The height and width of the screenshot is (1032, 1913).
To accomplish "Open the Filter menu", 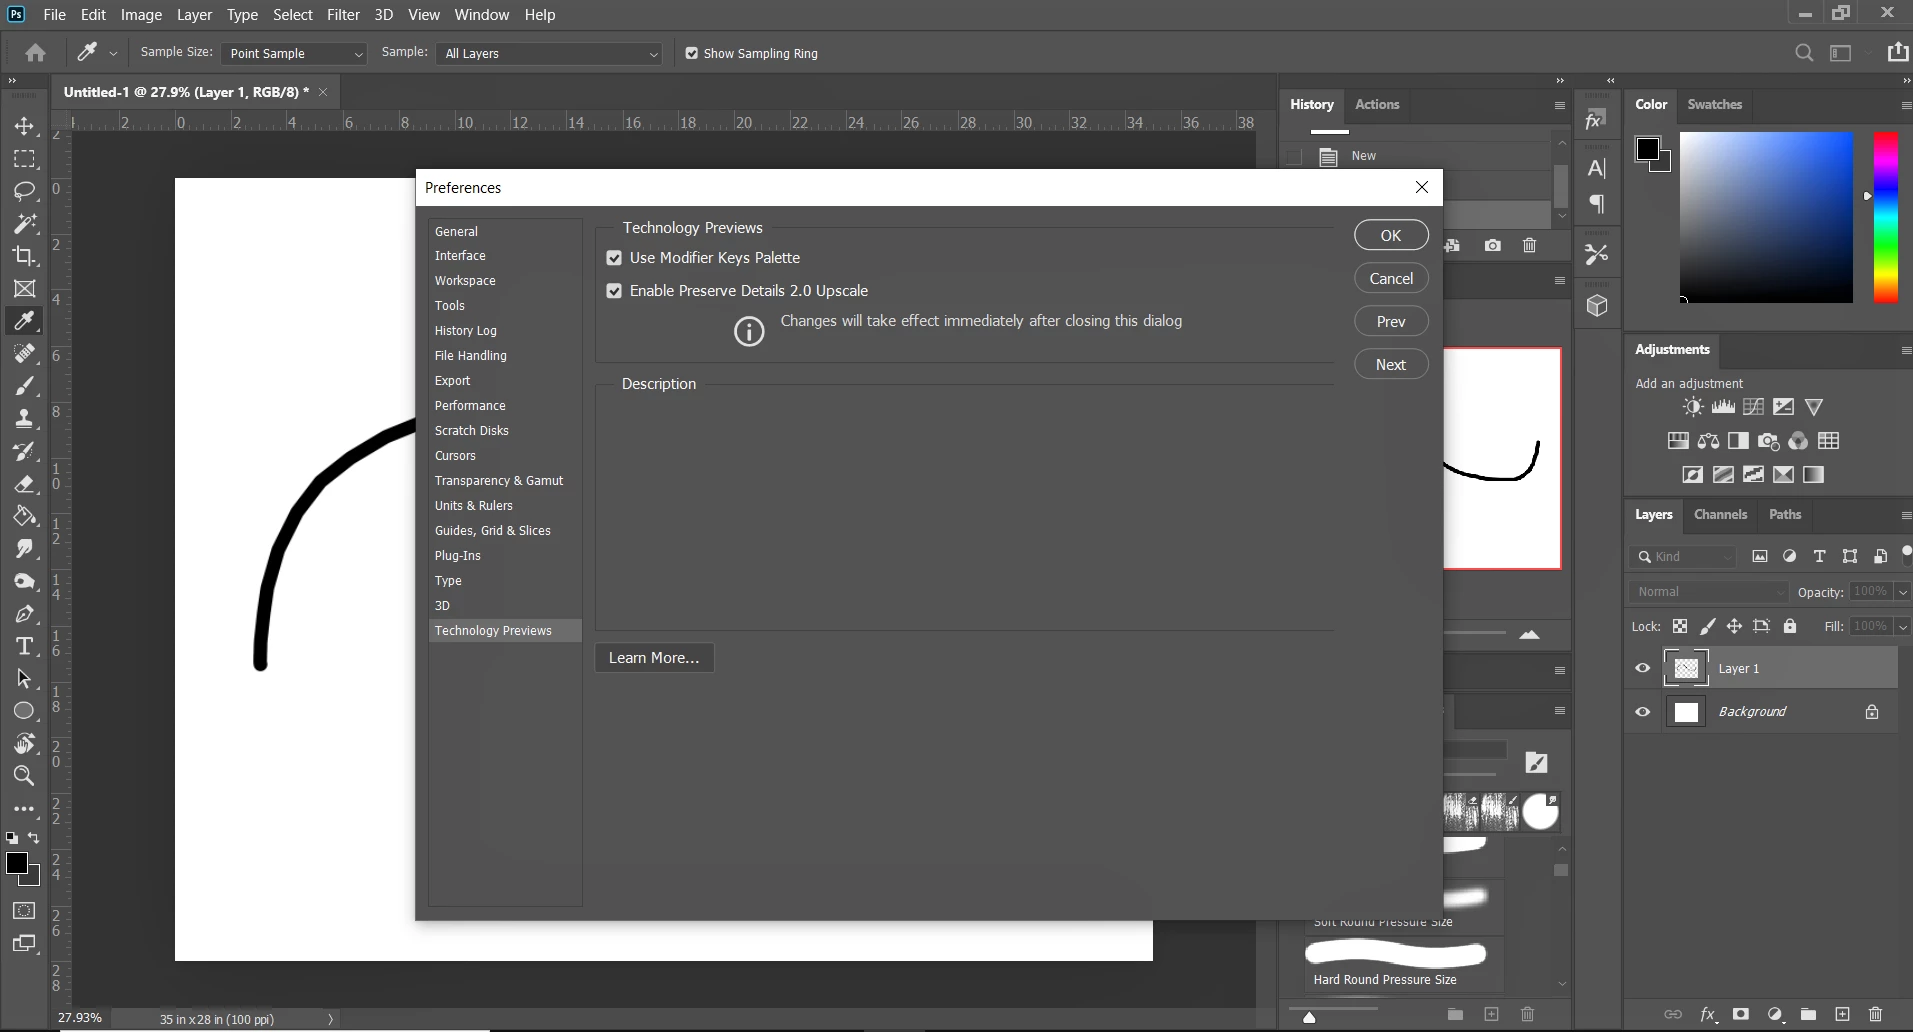I will tap(343, 15).
